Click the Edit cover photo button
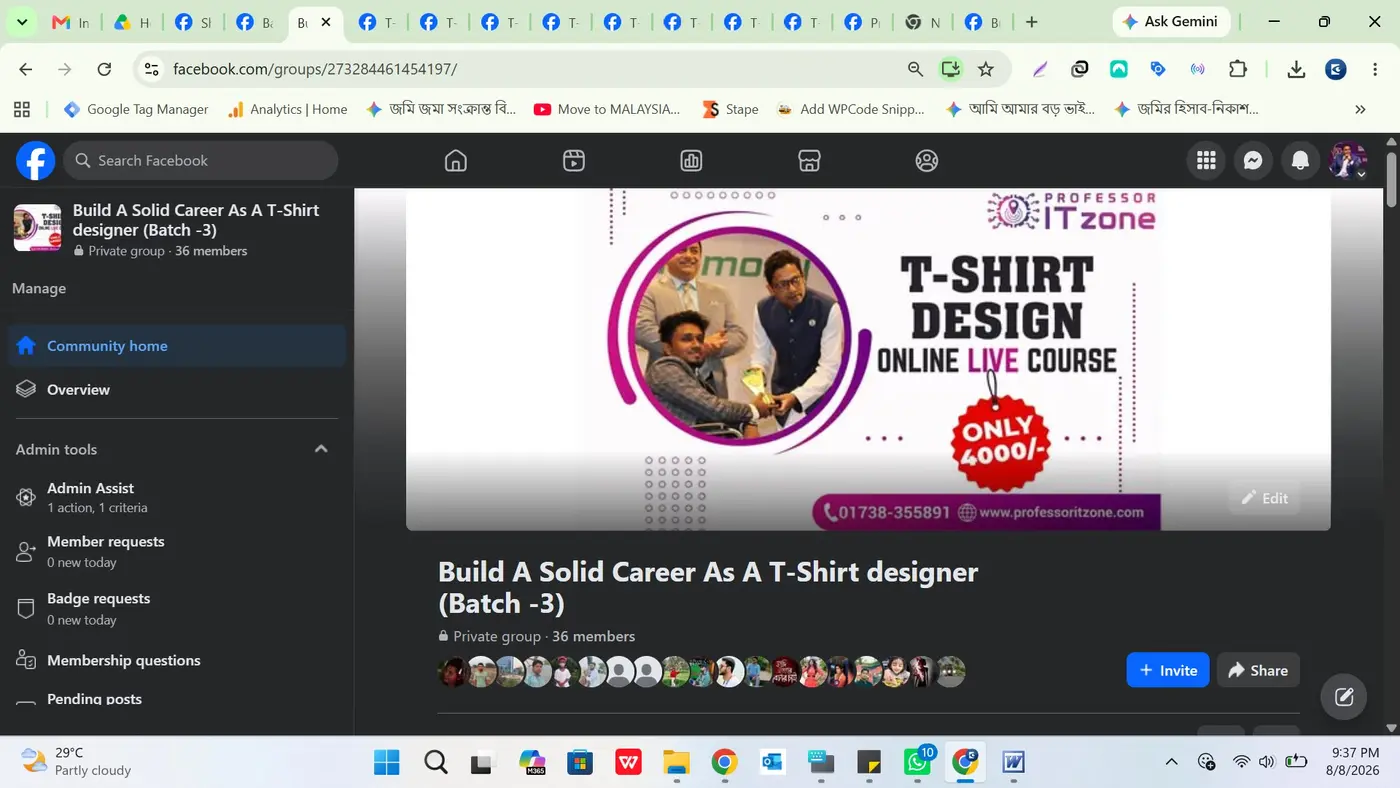 pyautogui.click(x=1264, y=498)
